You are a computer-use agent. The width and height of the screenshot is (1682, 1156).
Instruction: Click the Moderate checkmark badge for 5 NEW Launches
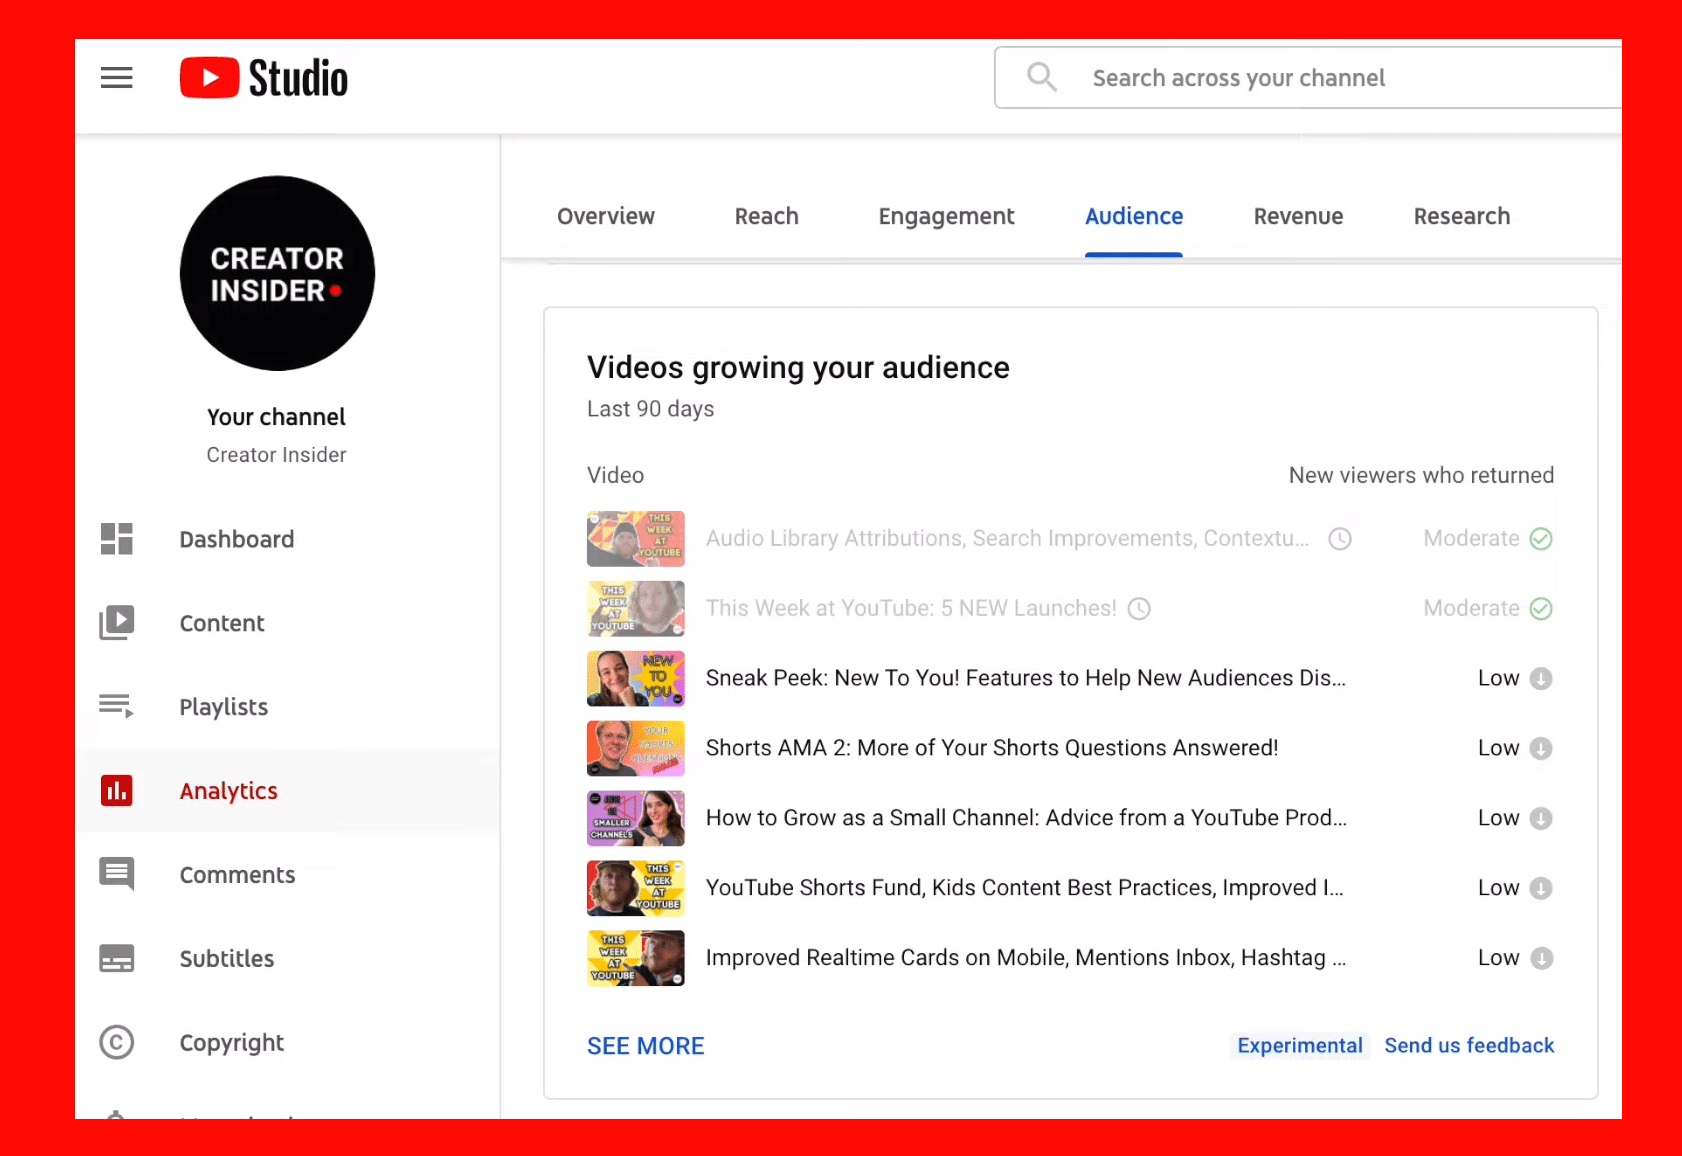[x=1541, y=608]
